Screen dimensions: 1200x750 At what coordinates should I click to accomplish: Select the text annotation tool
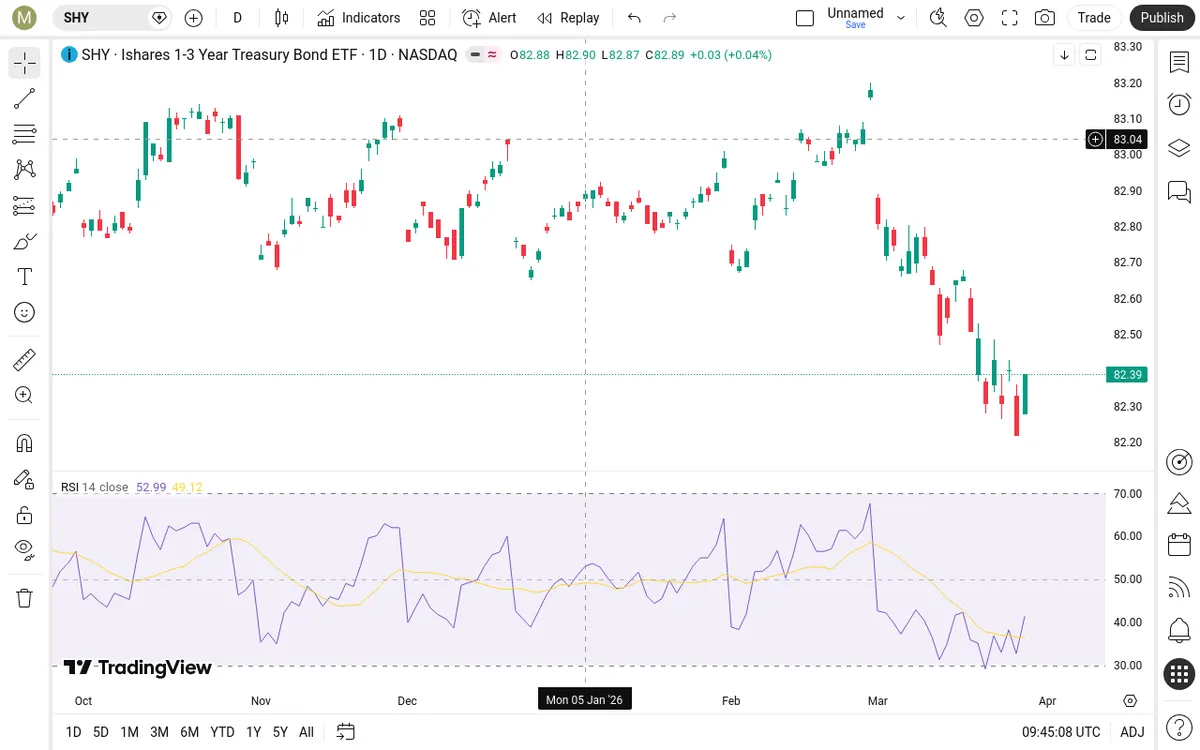click(x=25, y=277)
